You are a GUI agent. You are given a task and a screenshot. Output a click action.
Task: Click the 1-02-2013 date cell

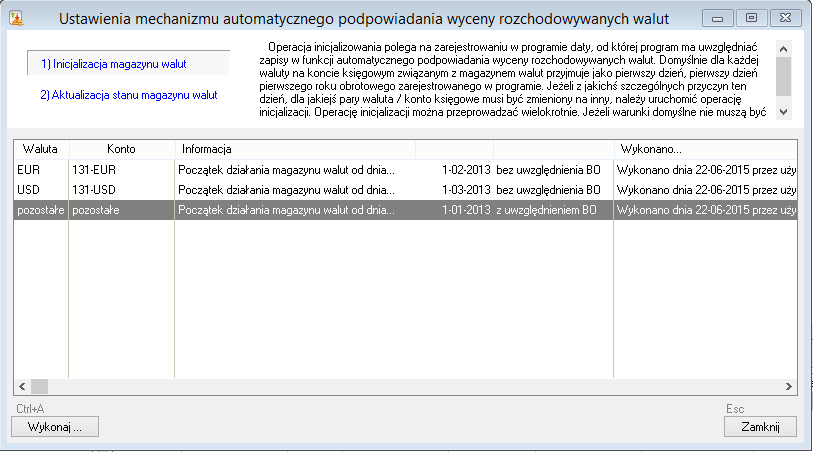466,170
